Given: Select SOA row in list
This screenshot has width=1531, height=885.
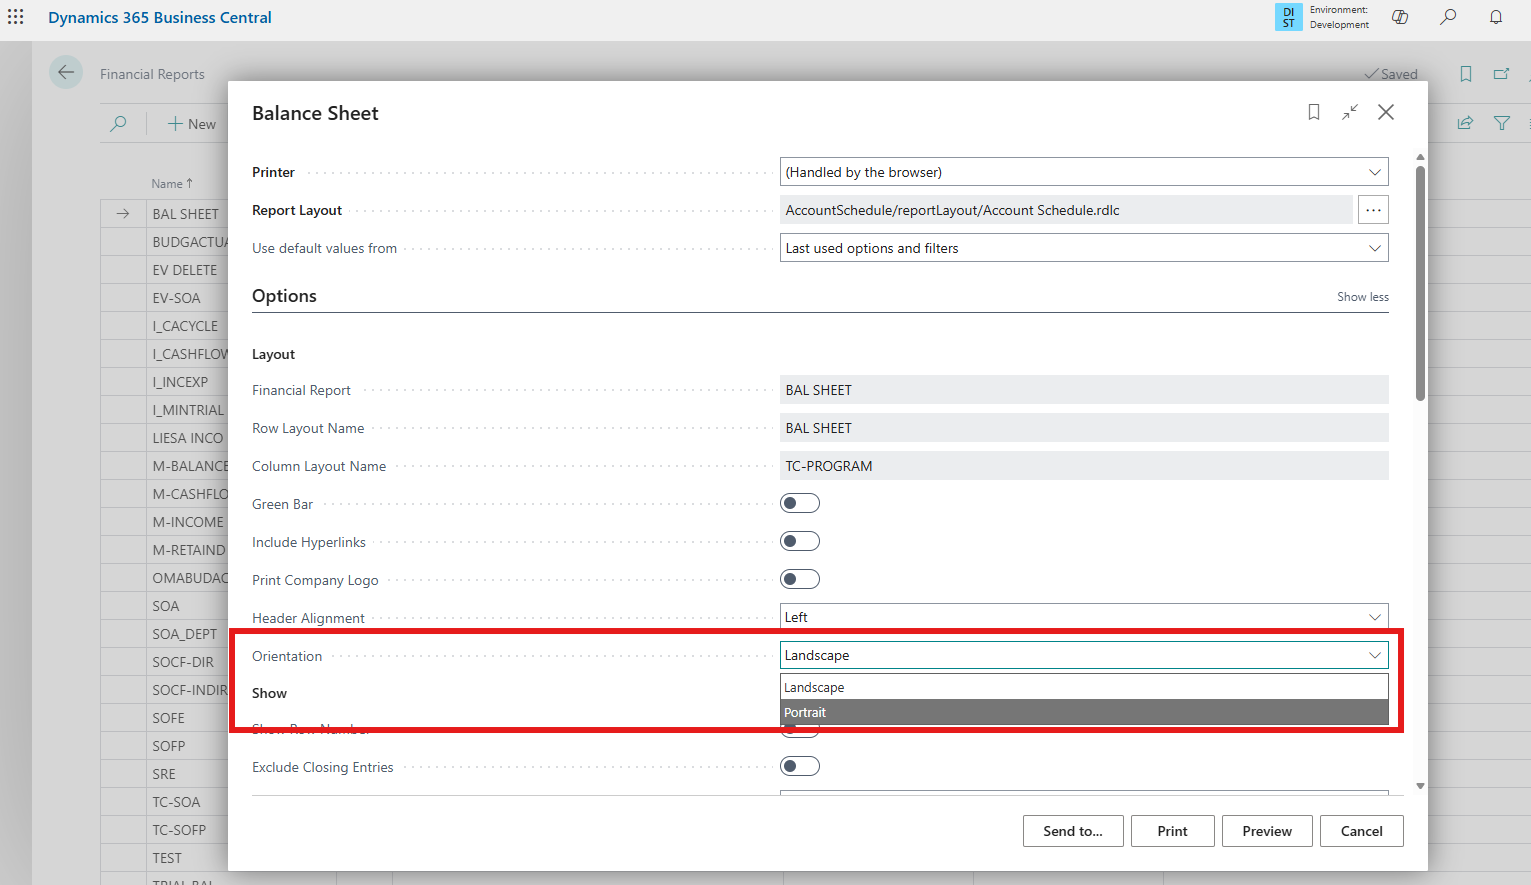Looking at the screenshot, I should point(165,606).
